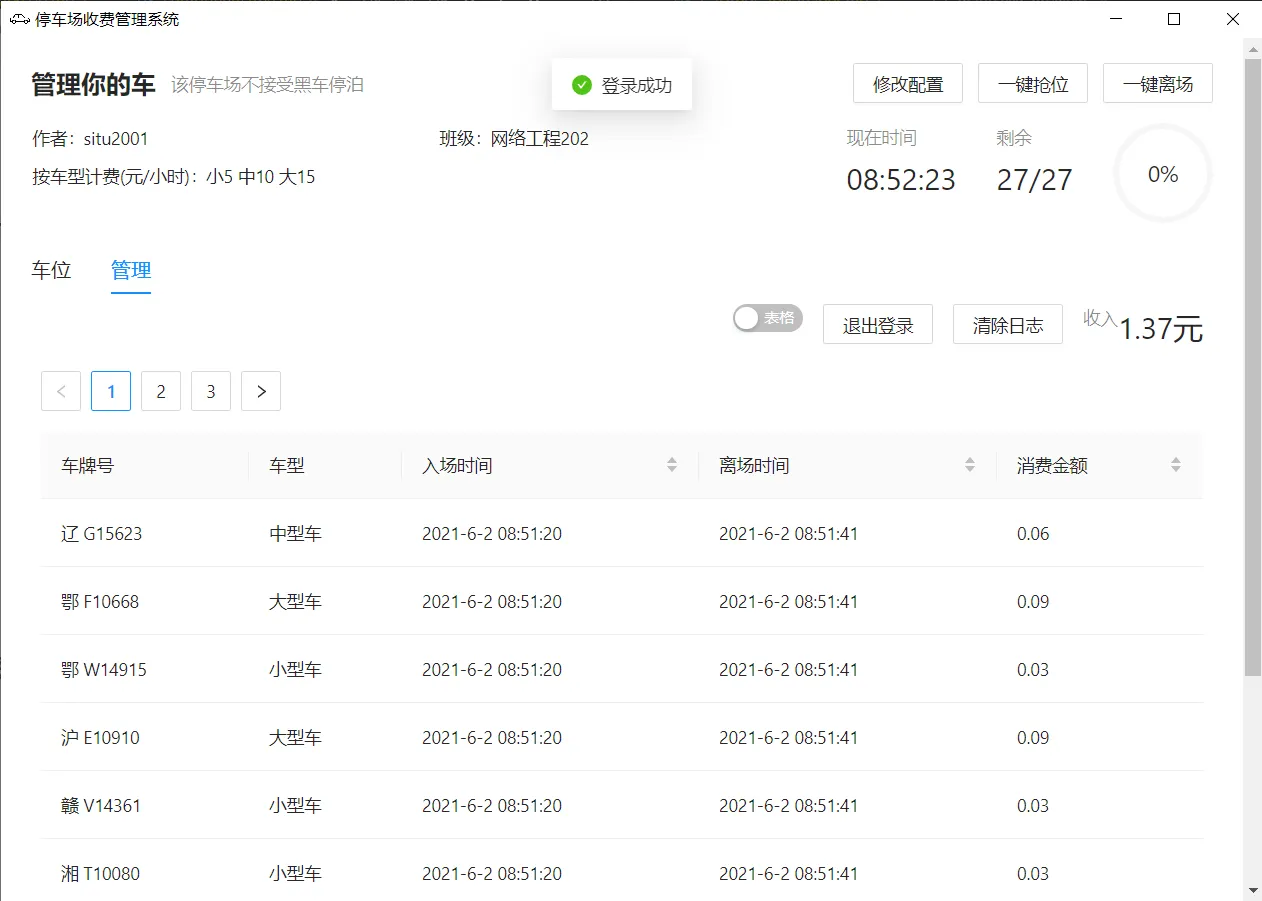
Task: Switch to the 车位 tab
Action: [x=52, y=270]
